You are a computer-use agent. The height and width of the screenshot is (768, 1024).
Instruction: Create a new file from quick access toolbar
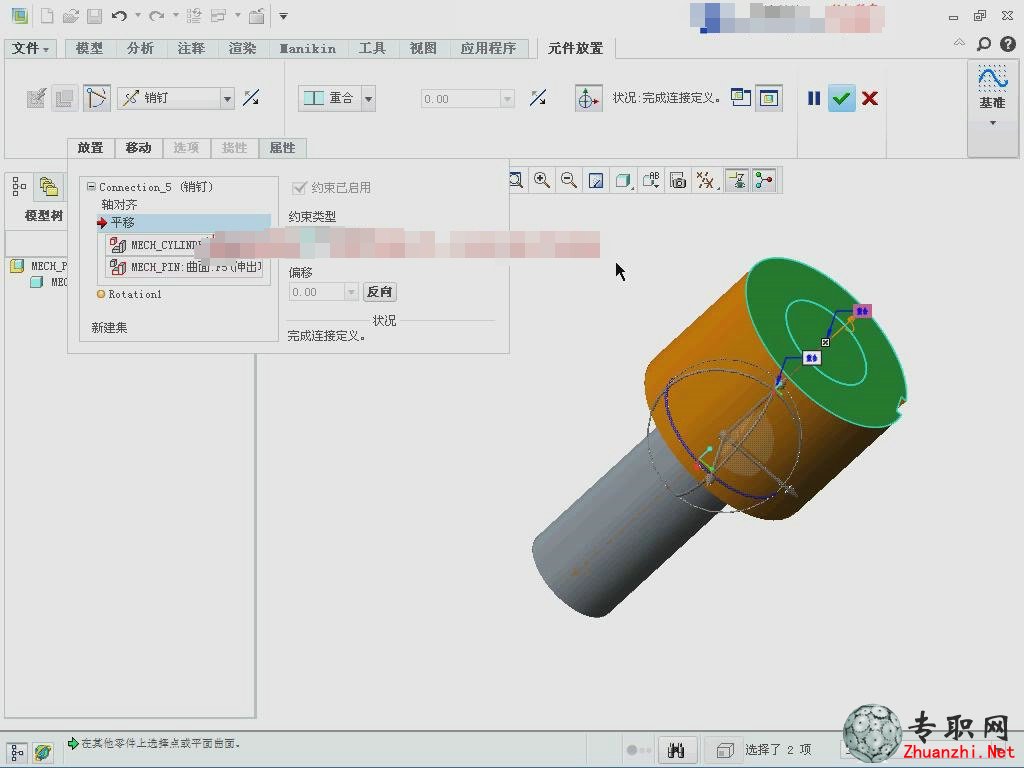pos(47,16)
